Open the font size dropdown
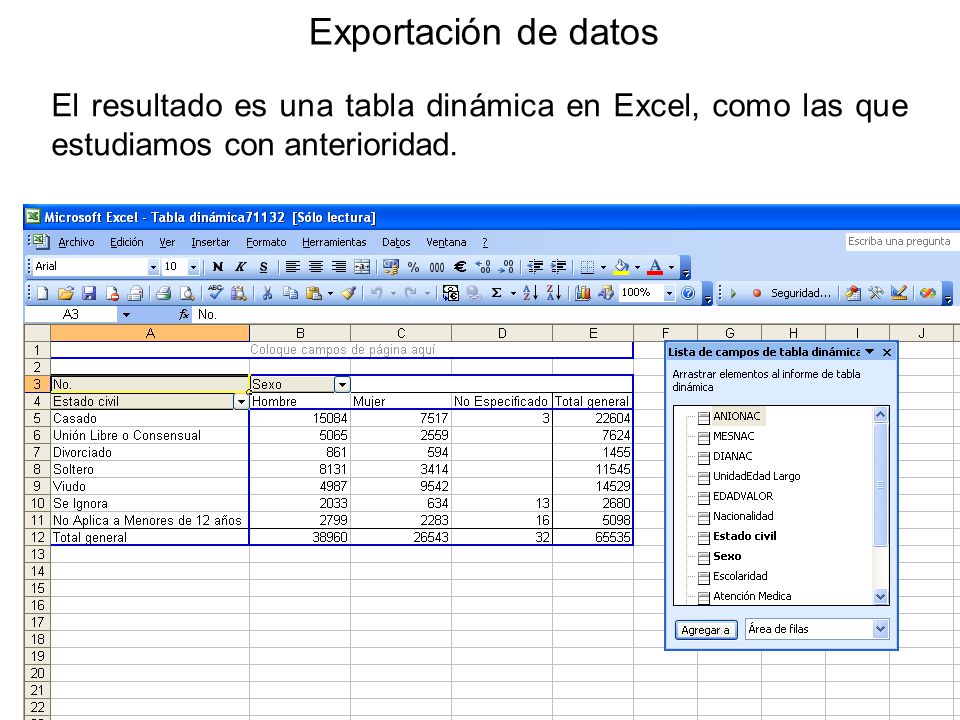Viewport: 960px width, 720px height. [x=193, y=267]
